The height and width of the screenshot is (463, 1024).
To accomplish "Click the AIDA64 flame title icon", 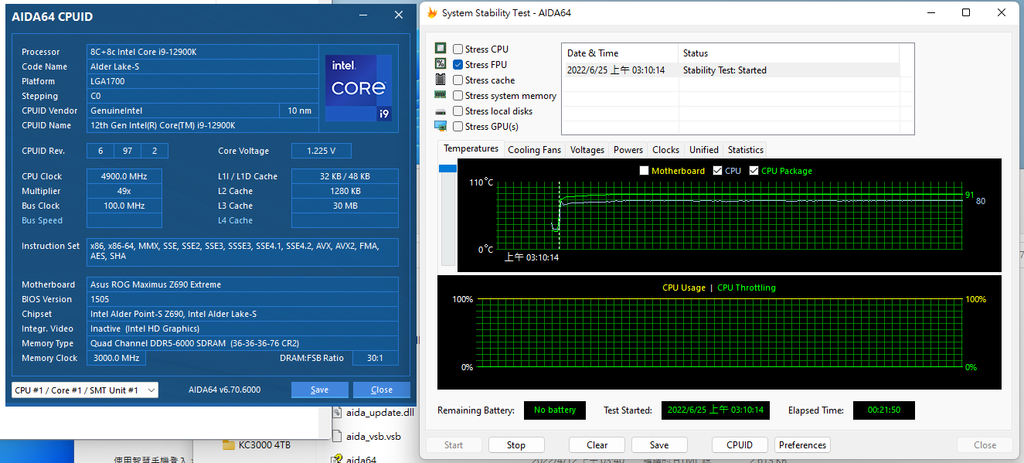I will pos(432,12).
